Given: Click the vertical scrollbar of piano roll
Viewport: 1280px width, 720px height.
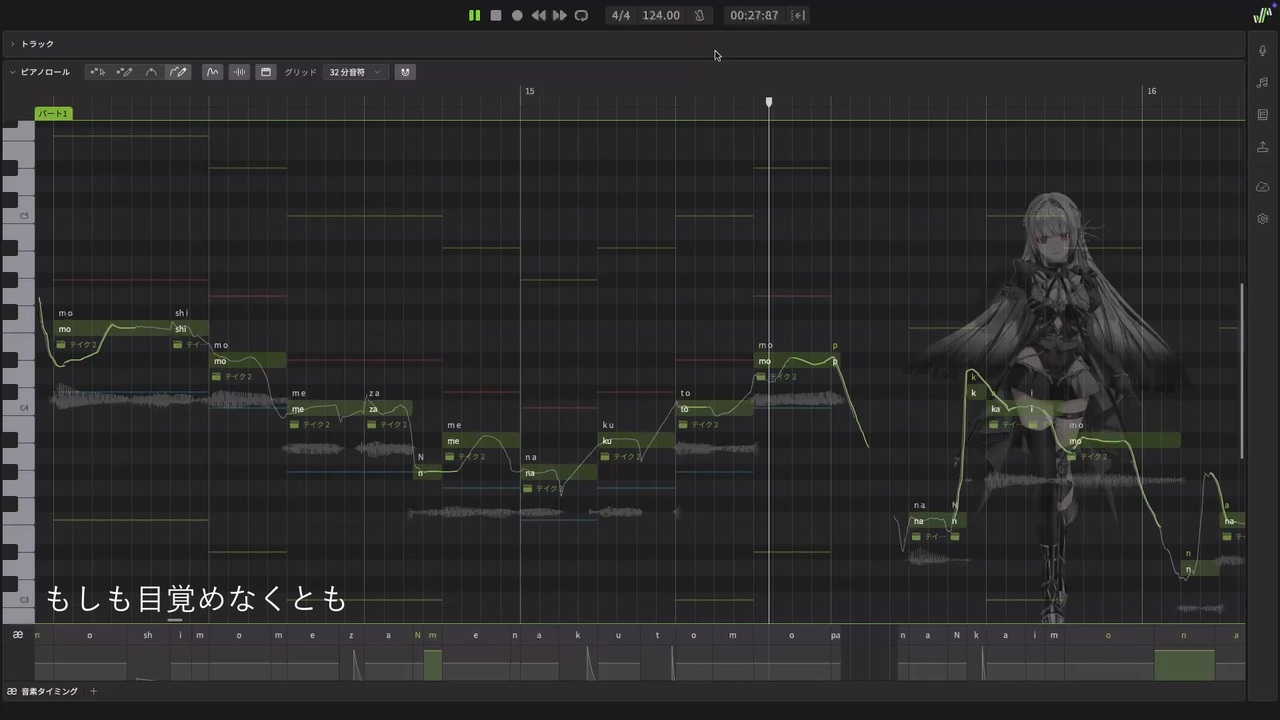Looking at the screenshot, I should 1242,370.
